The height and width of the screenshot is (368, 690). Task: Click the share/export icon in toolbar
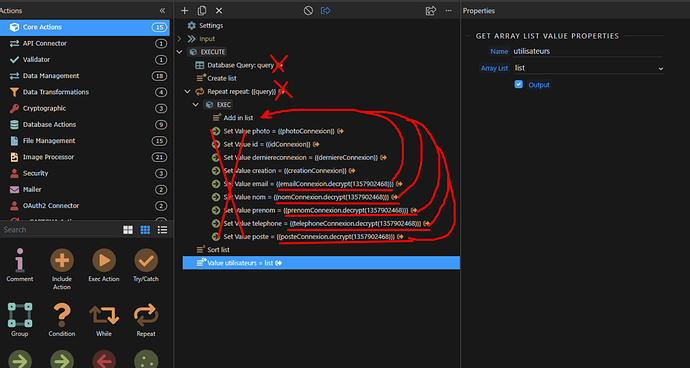(431, 11)
